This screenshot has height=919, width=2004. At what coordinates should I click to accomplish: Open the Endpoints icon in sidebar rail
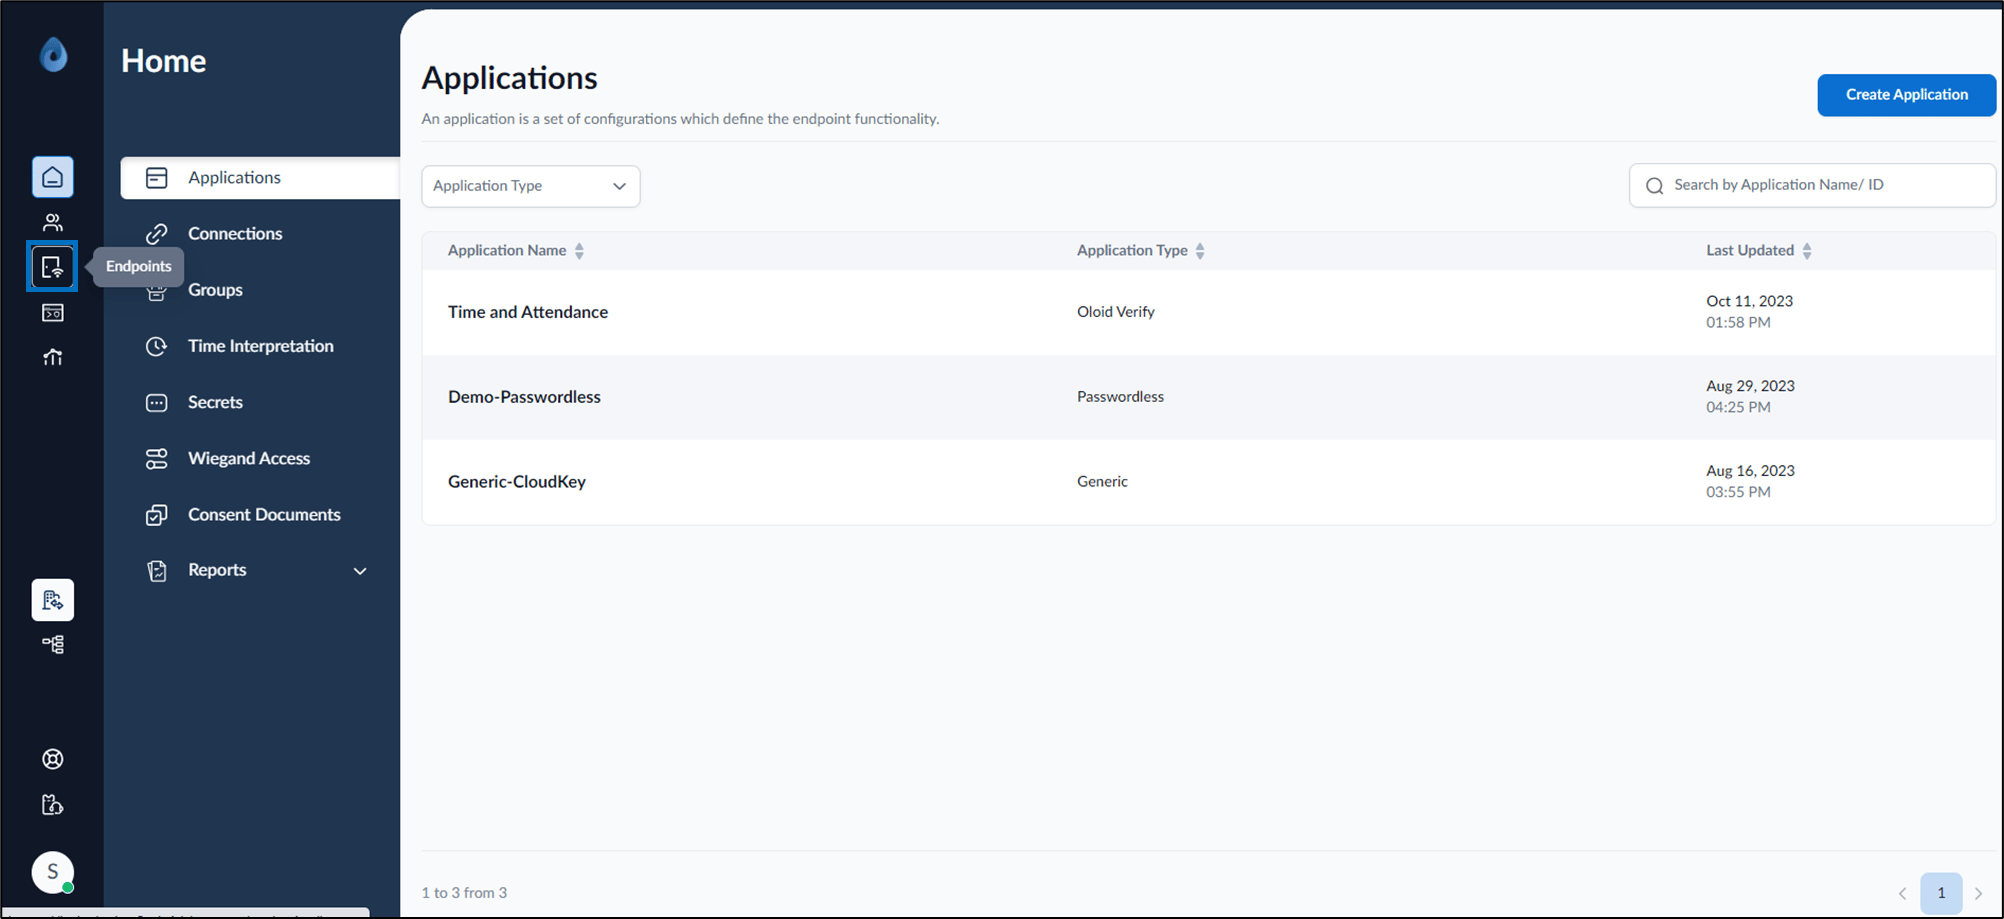52,267
